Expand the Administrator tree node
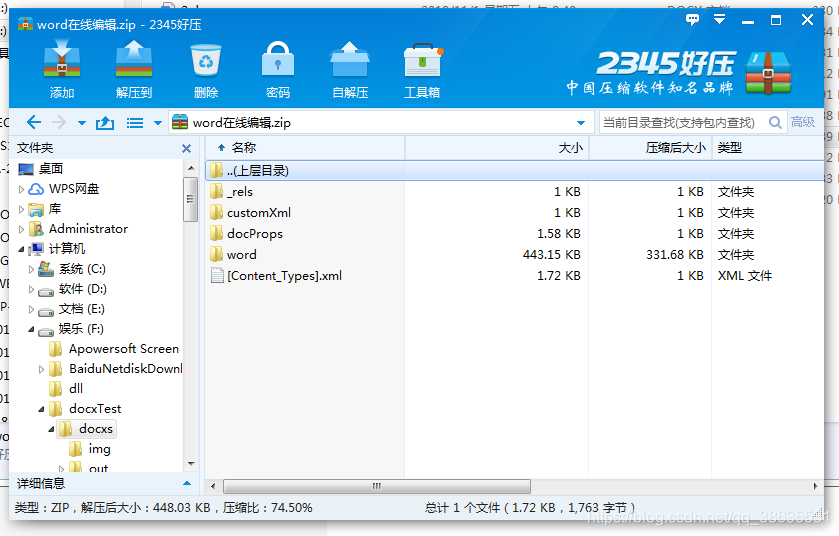The height and width of the screenshot is (536, 839). 21,229
